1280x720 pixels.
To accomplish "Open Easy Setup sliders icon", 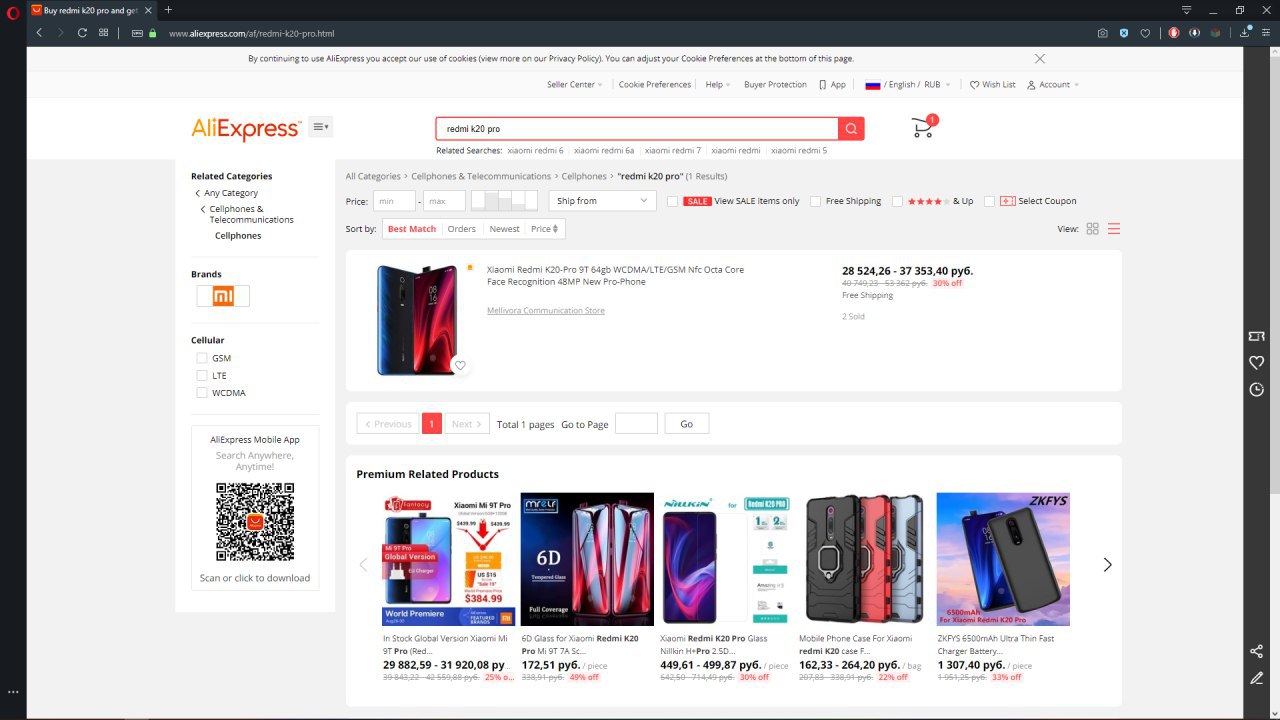I will 1265,33.
